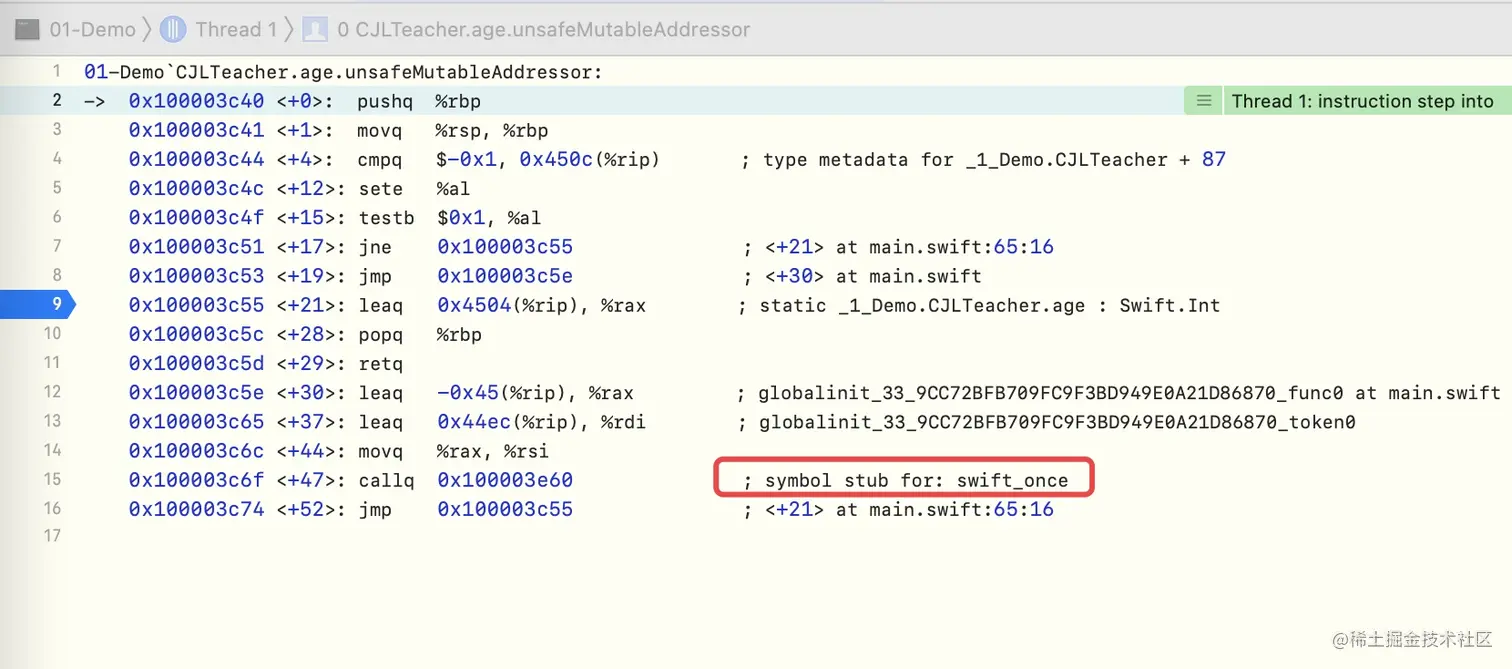The width and height of the screenshot is (1512, 669).
Task: Click address 0x100003c40 on the pushq line
Action: coord(196,101)
